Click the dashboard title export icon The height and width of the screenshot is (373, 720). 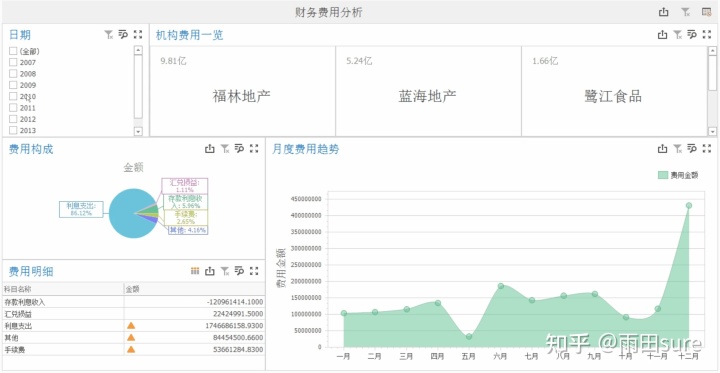[x=664, y=12]
